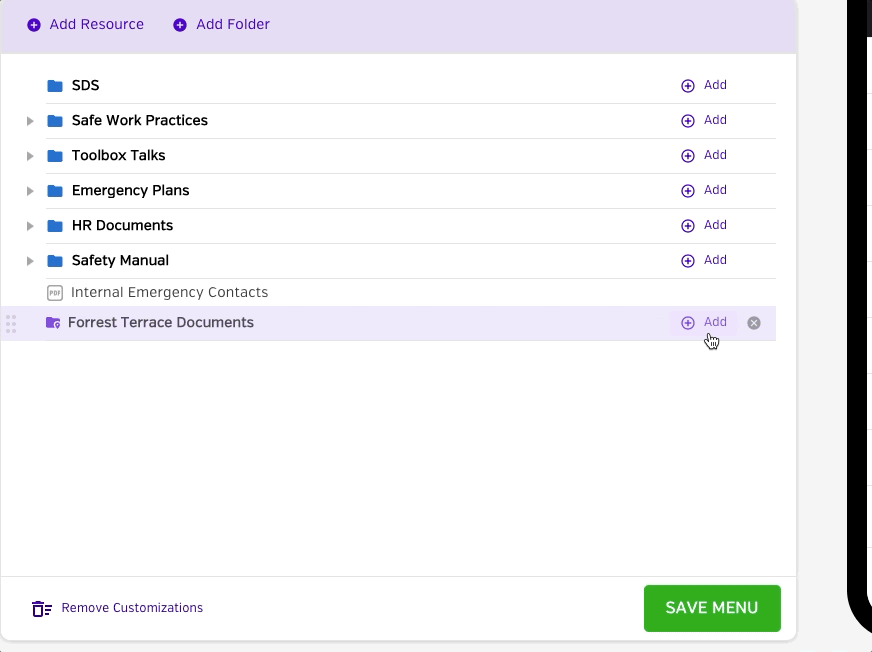Select the Safe Work Practices label
The height and width of the screenshot is (652, 872).
[x=140, y=121]
